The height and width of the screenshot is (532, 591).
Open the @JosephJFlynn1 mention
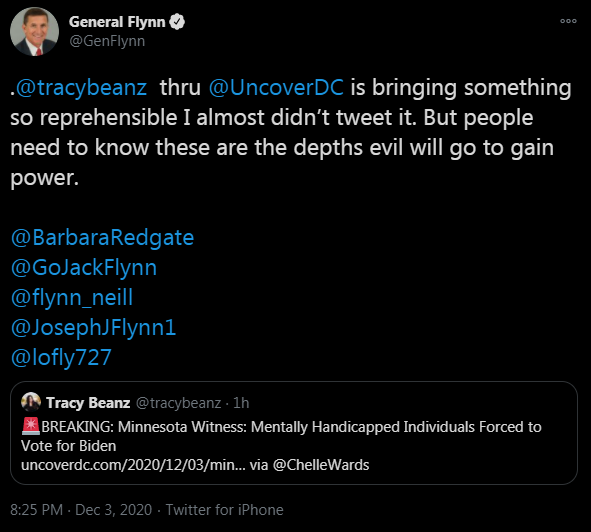pyautogui.click(x=93, y=327)
